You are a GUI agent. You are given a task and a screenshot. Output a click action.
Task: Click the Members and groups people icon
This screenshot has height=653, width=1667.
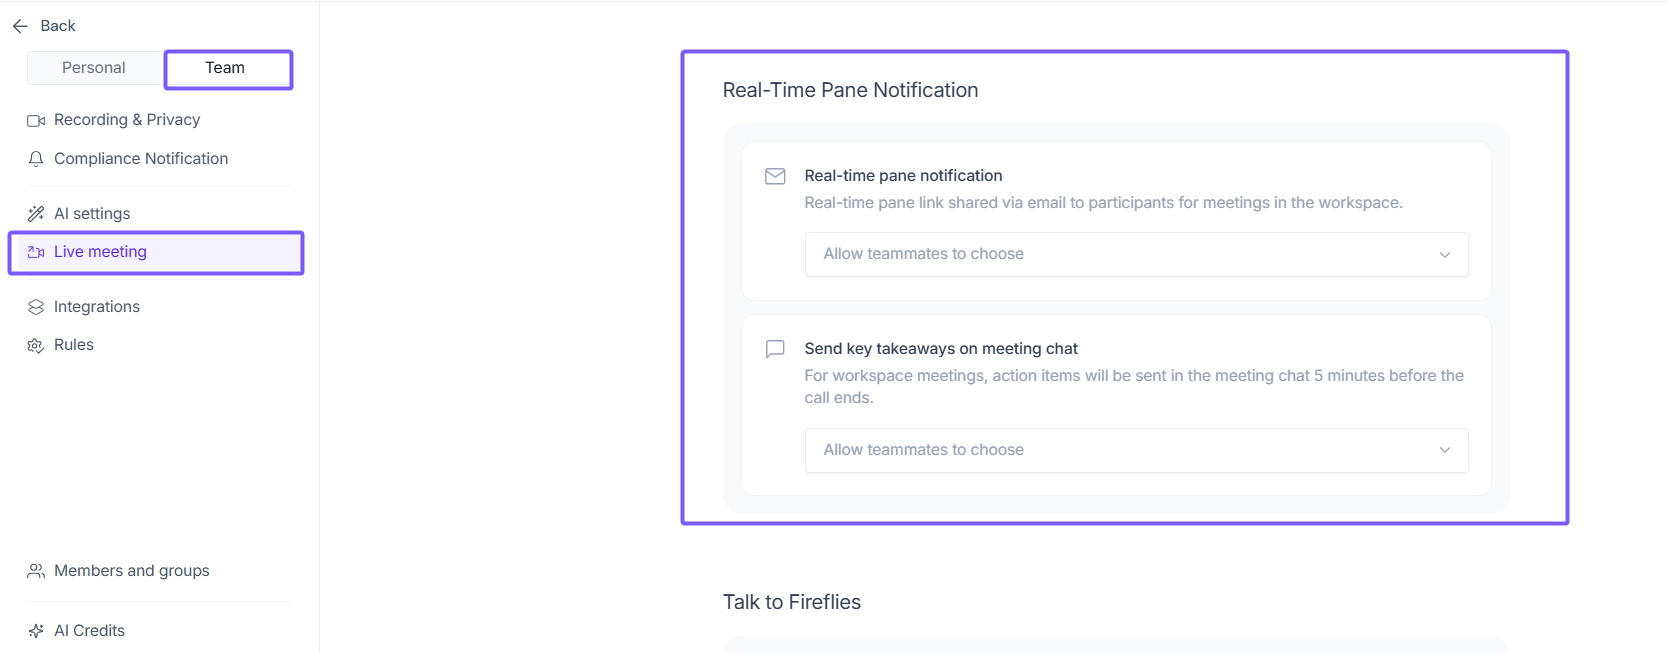coord(36,571)
